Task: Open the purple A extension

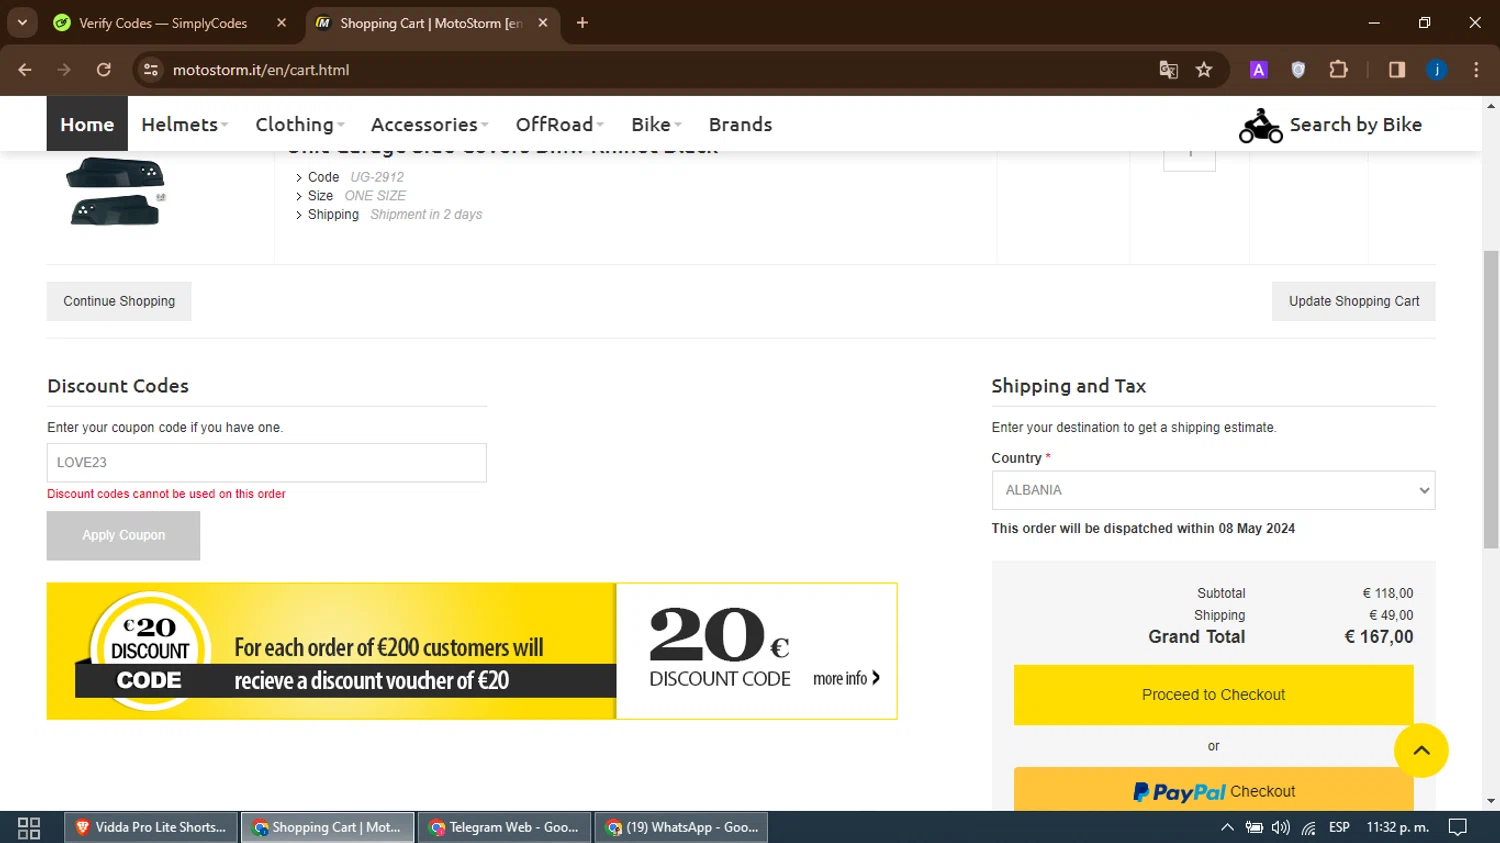Action: point(1259,70)
